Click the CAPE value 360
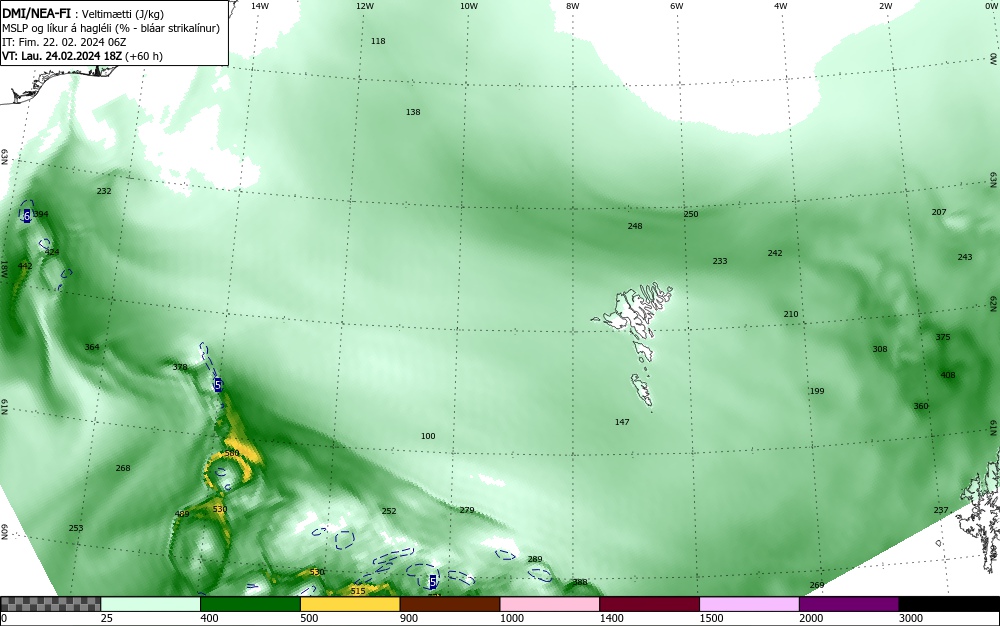The height and width of the screenshot is (626, 1000). 920,406
